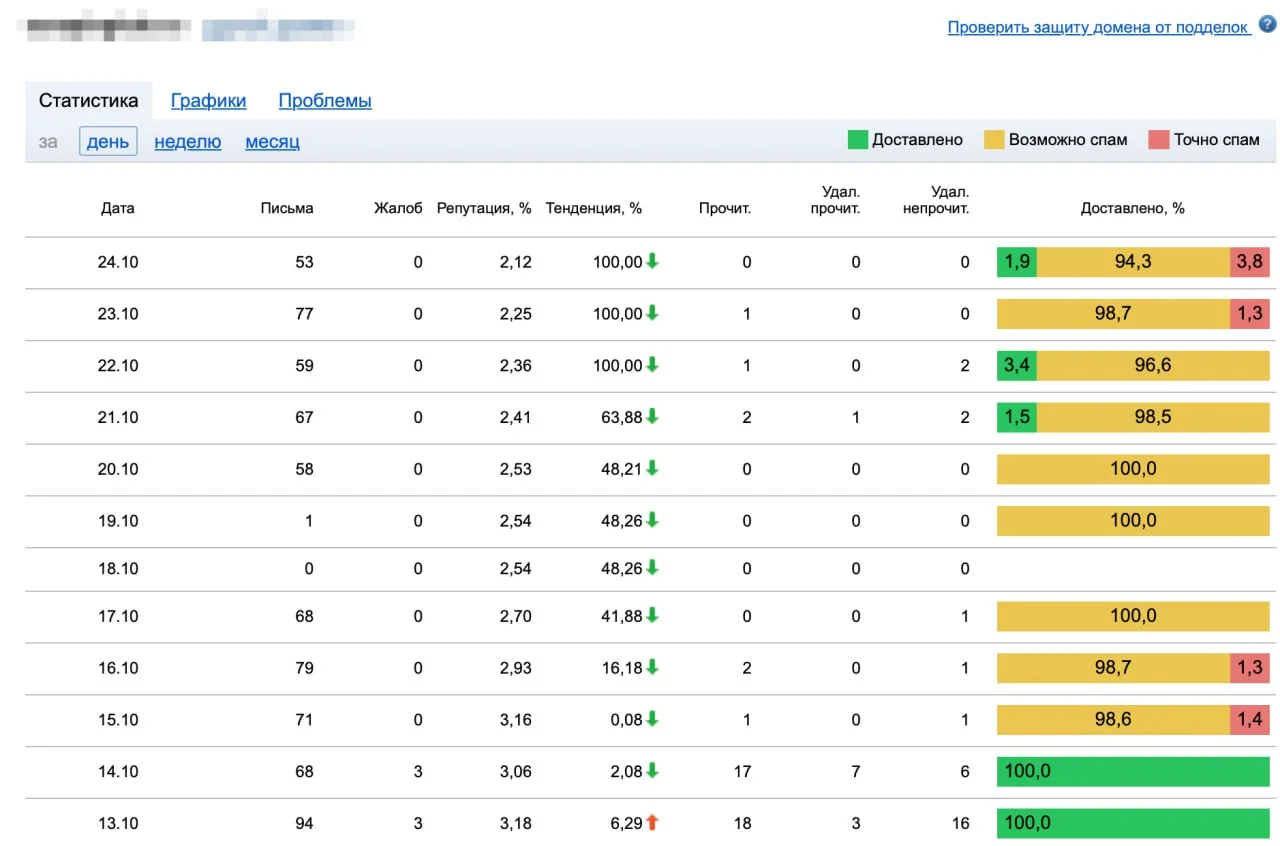Viewport: 1280px width, 846px height.
Task: Click the red Точно спам legend square
Action: (1159, 140)
